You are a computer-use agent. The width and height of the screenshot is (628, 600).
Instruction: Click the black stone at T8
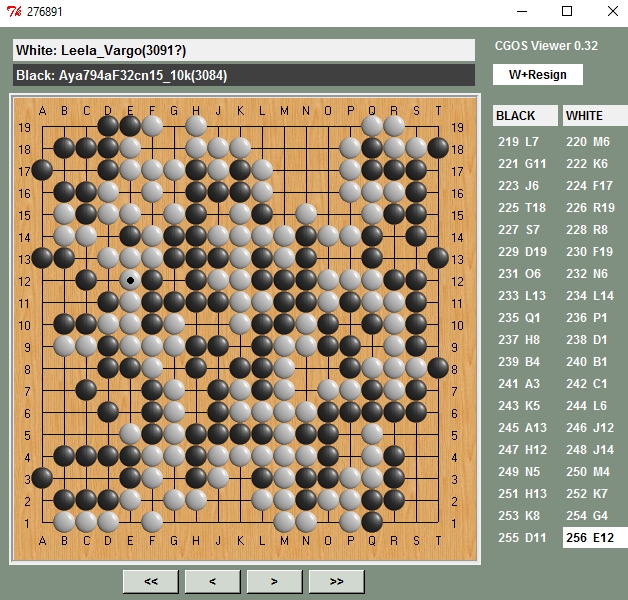(438, 368)
